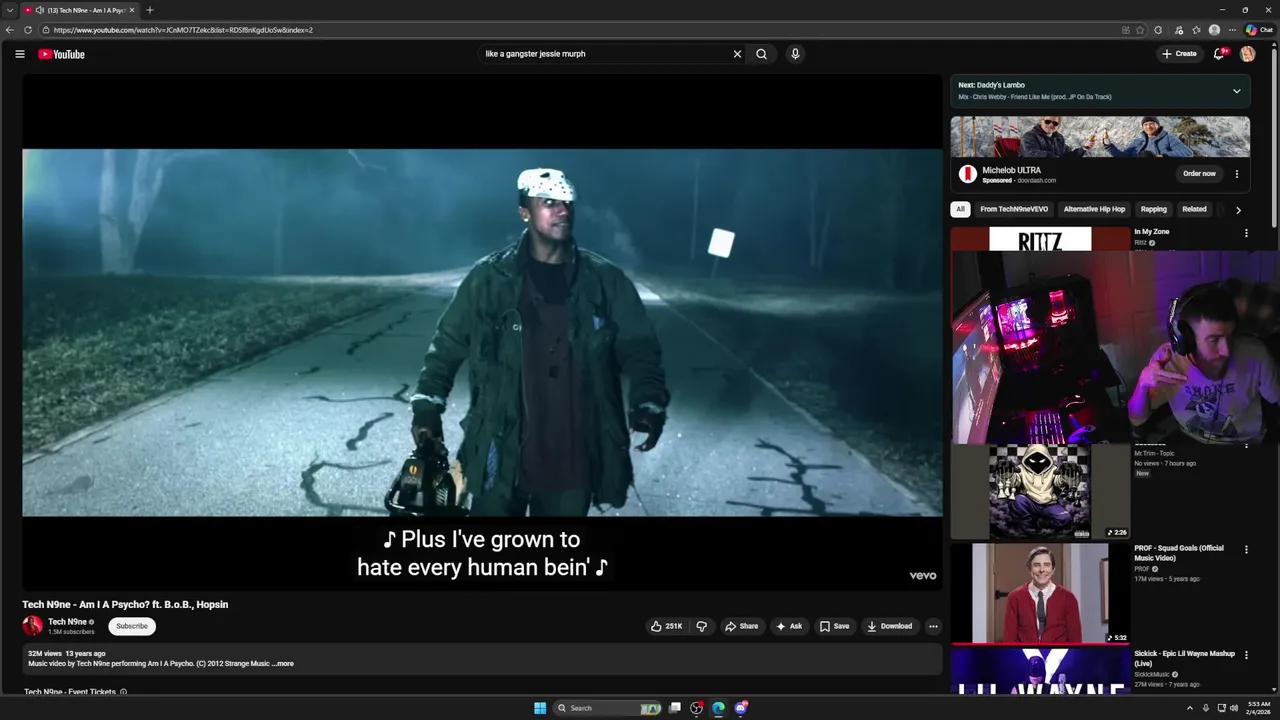Open Windows Start menu

point(540,708)
